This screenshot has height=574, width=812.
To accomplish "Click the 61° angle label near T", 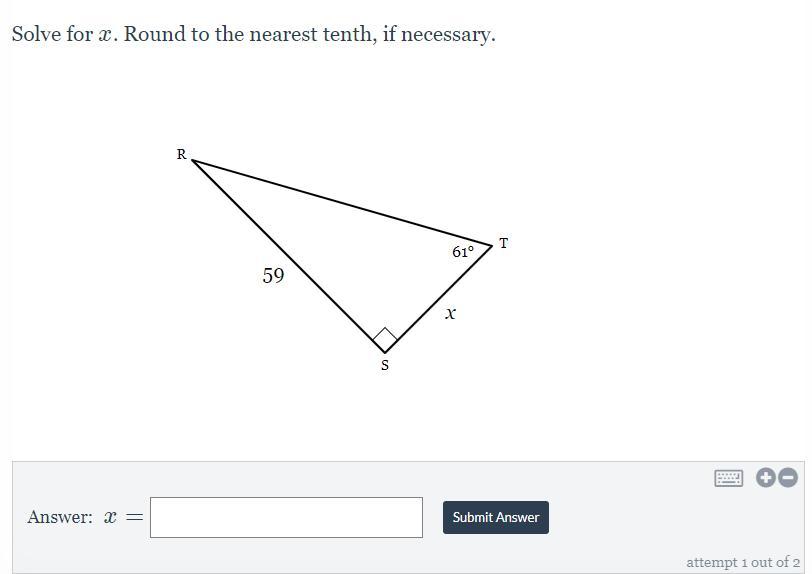I will pos(462,252).
